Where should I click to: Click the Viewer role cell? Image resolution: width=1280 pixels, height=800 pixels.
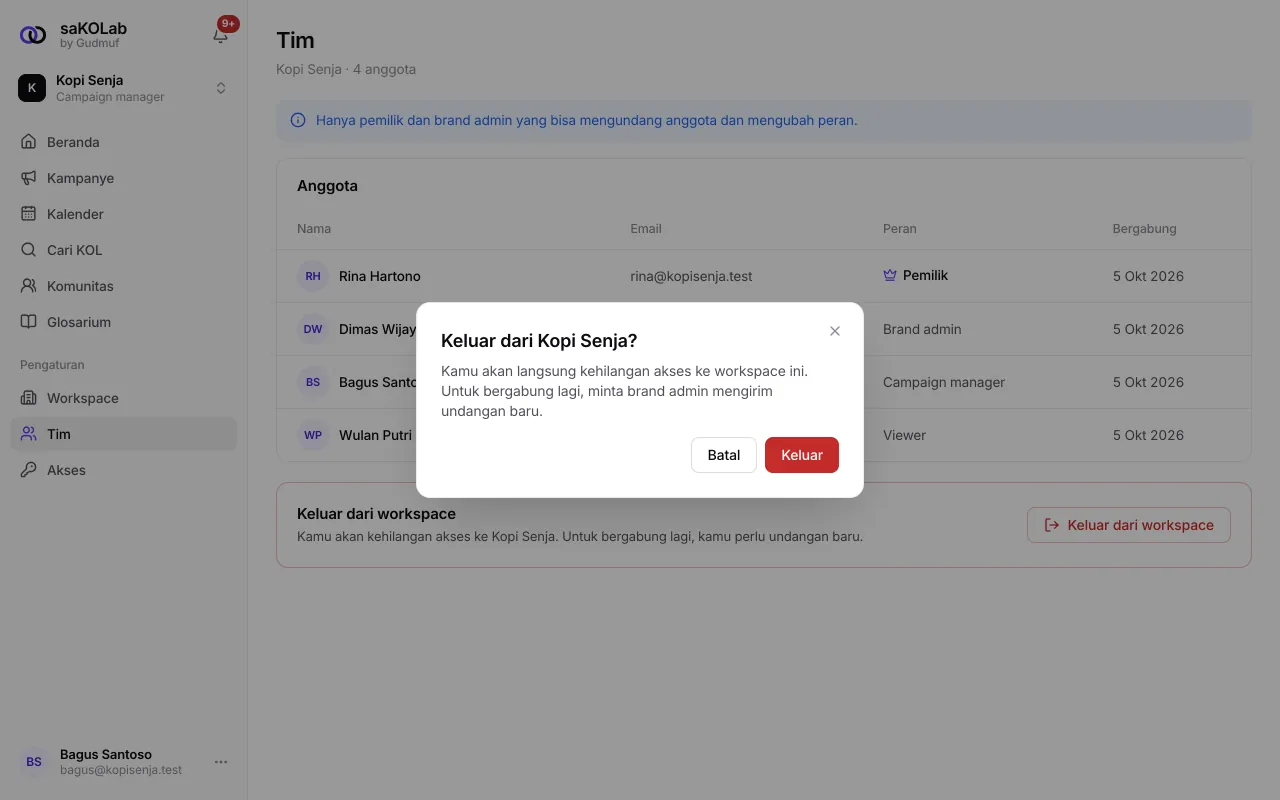(905, 435)
